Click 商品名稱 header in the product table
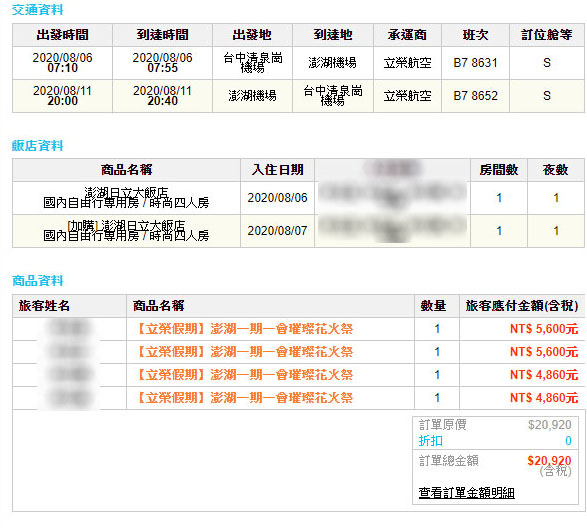This screenshot has height=528, width=587. coord(158,306)
